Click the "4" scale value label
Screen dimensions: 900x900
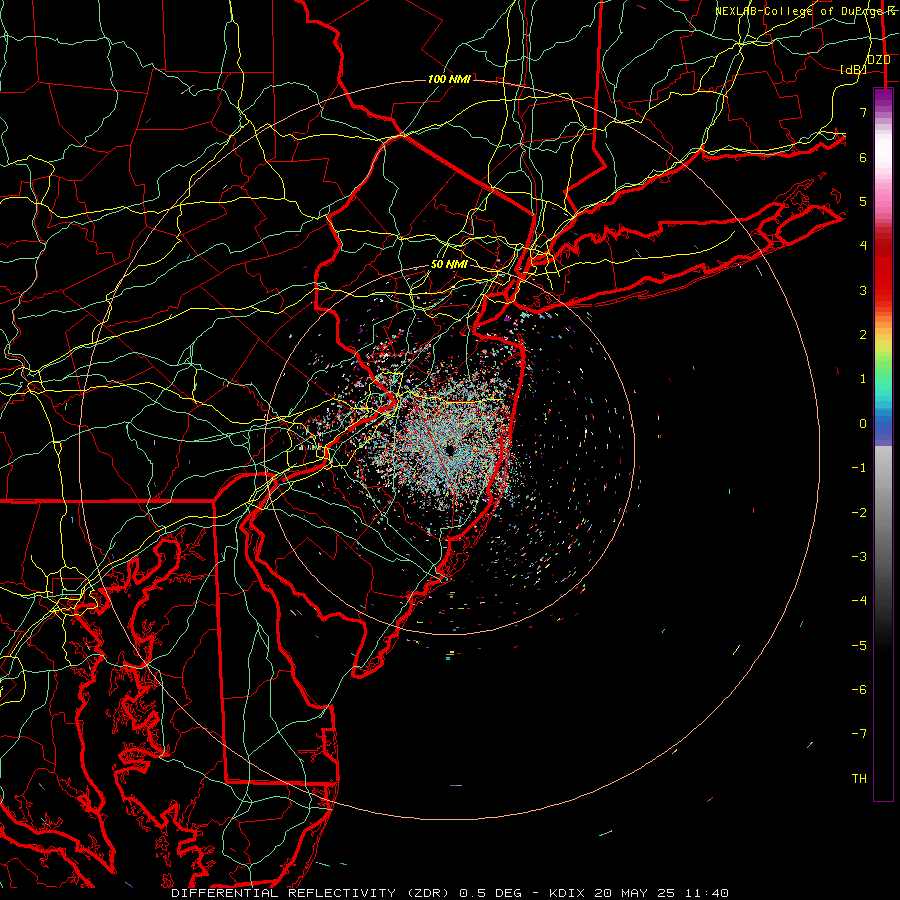click(x=863, y=246)
